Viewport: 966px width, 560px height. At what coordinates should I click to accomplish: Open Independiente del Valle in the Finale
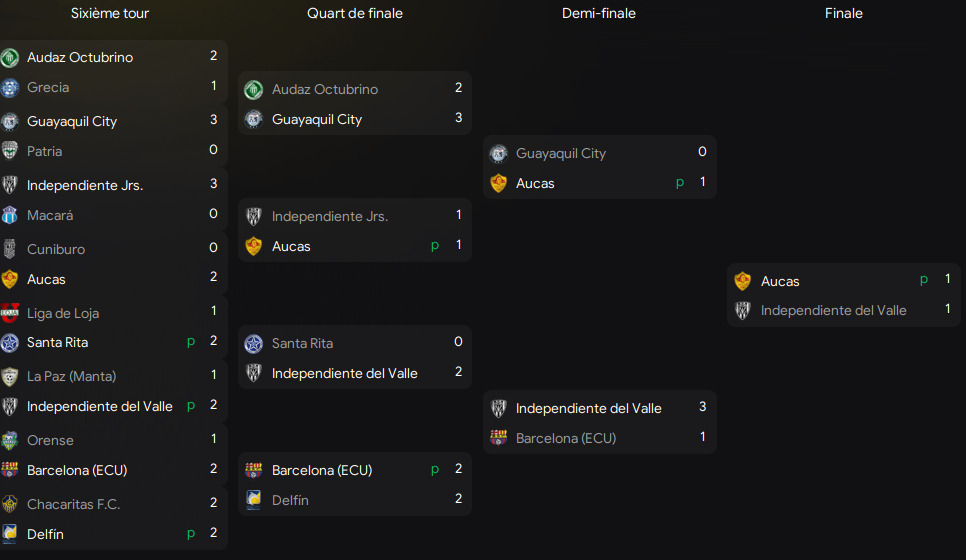click(833, 310)
